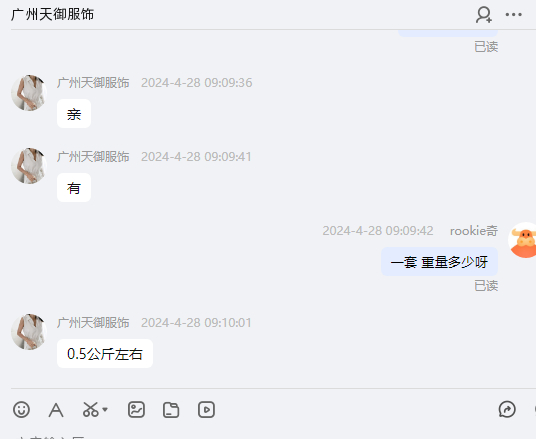Open text font formatting (A icon)
This screenshot has height=439, width=536.
[56, 410]
